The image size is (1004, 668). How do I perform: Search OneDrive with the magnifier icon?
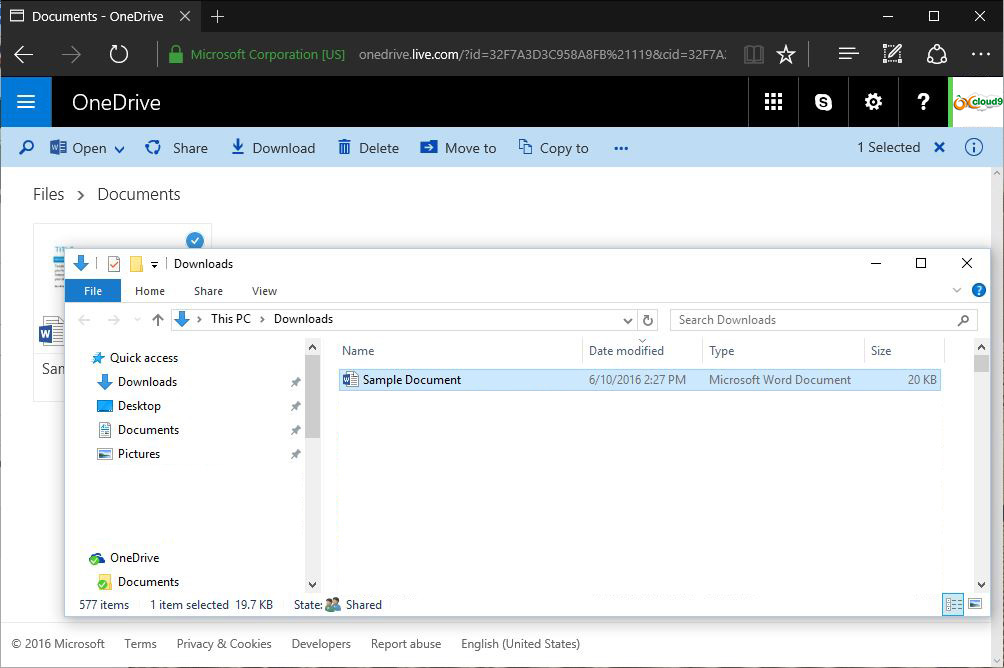coord(26,148)
